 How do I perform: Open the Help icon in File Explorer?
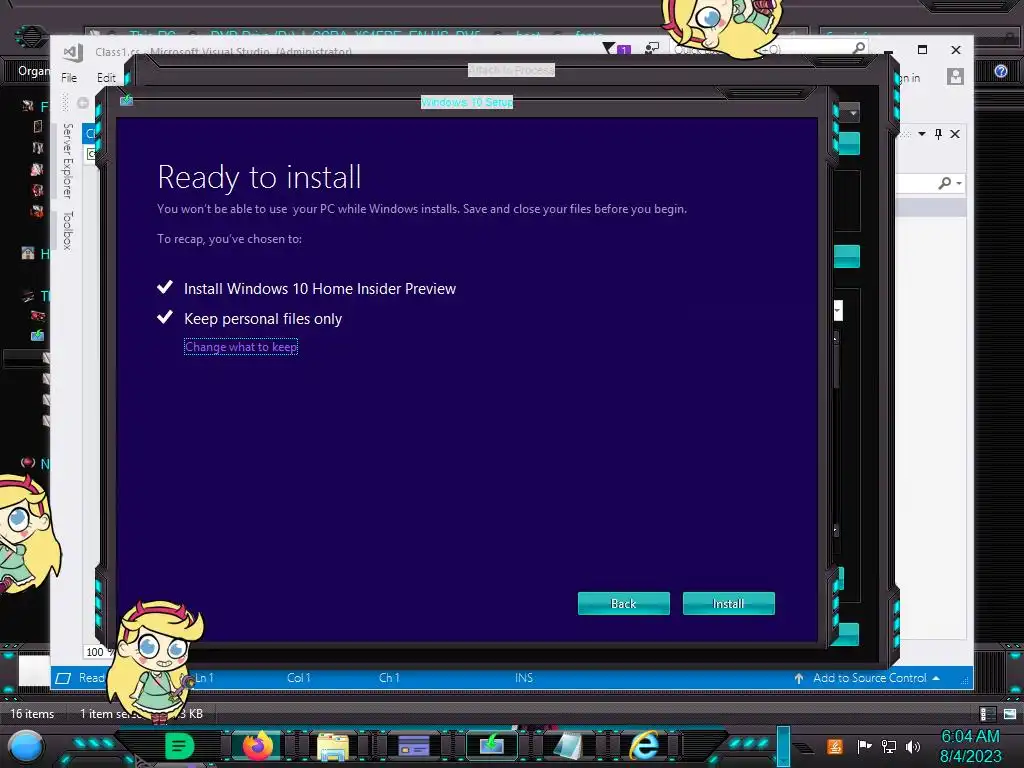click(x=1000, y=71)
